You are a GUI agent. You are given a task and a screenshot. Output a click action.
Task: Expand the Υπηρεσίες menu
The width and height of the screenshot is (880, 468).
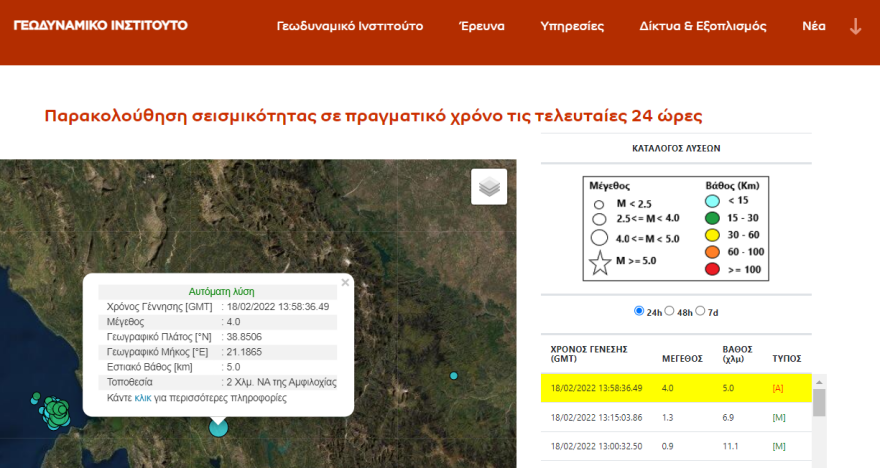click(572, 26)
